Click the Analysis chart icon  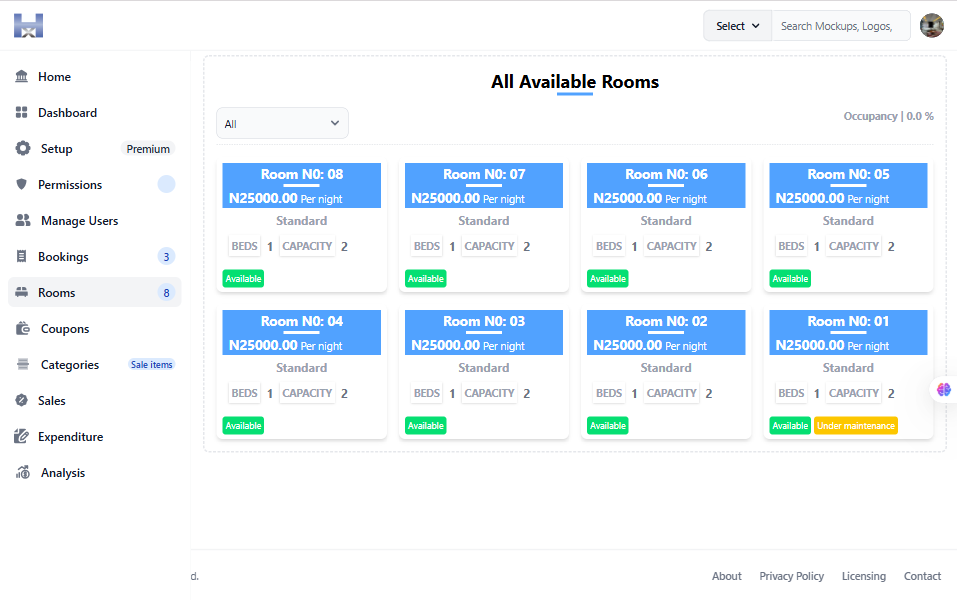tap(23, 473)
